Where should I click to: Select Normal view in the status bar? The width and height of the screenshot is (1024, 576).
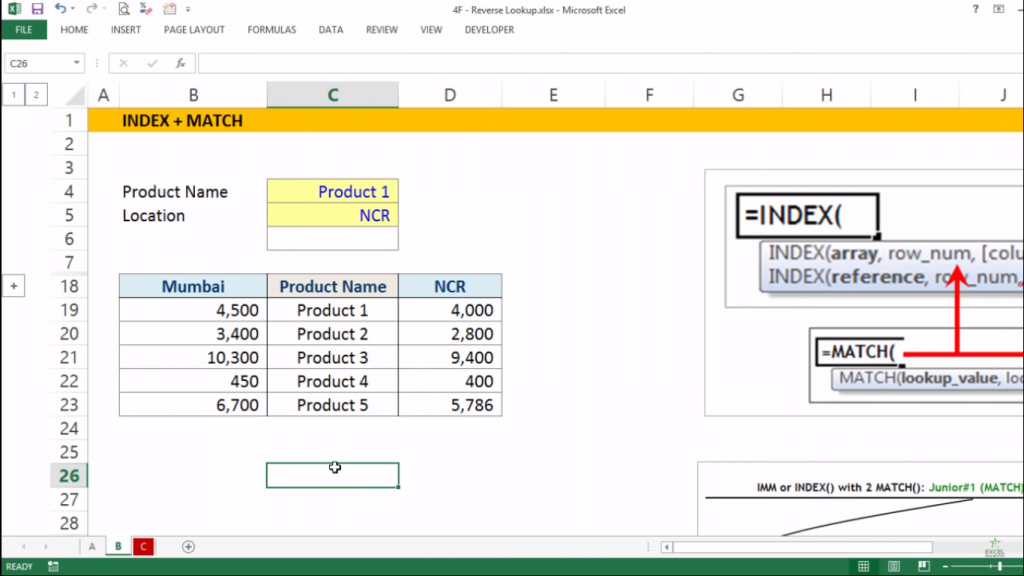[x=864, y=567]
